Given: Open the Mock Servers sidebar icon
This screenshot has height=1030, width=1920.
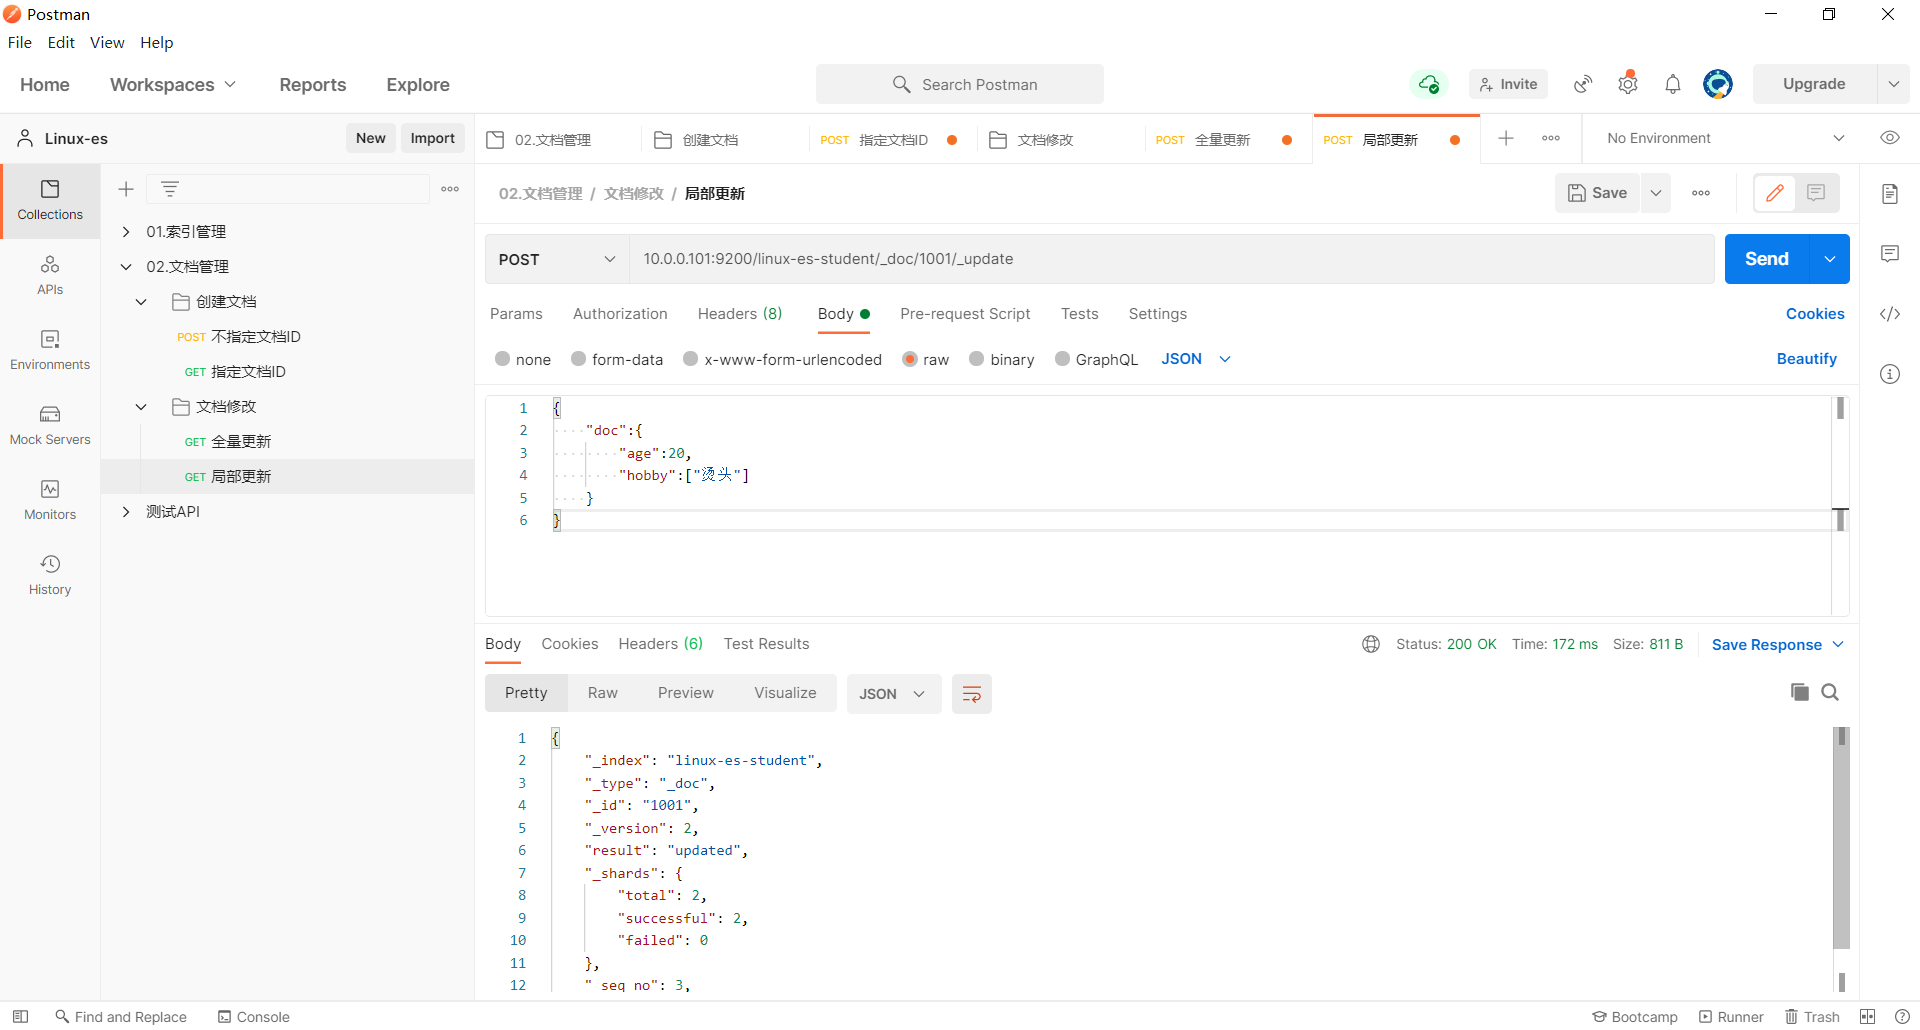Looking at the screenshot, I should point(50,425).
